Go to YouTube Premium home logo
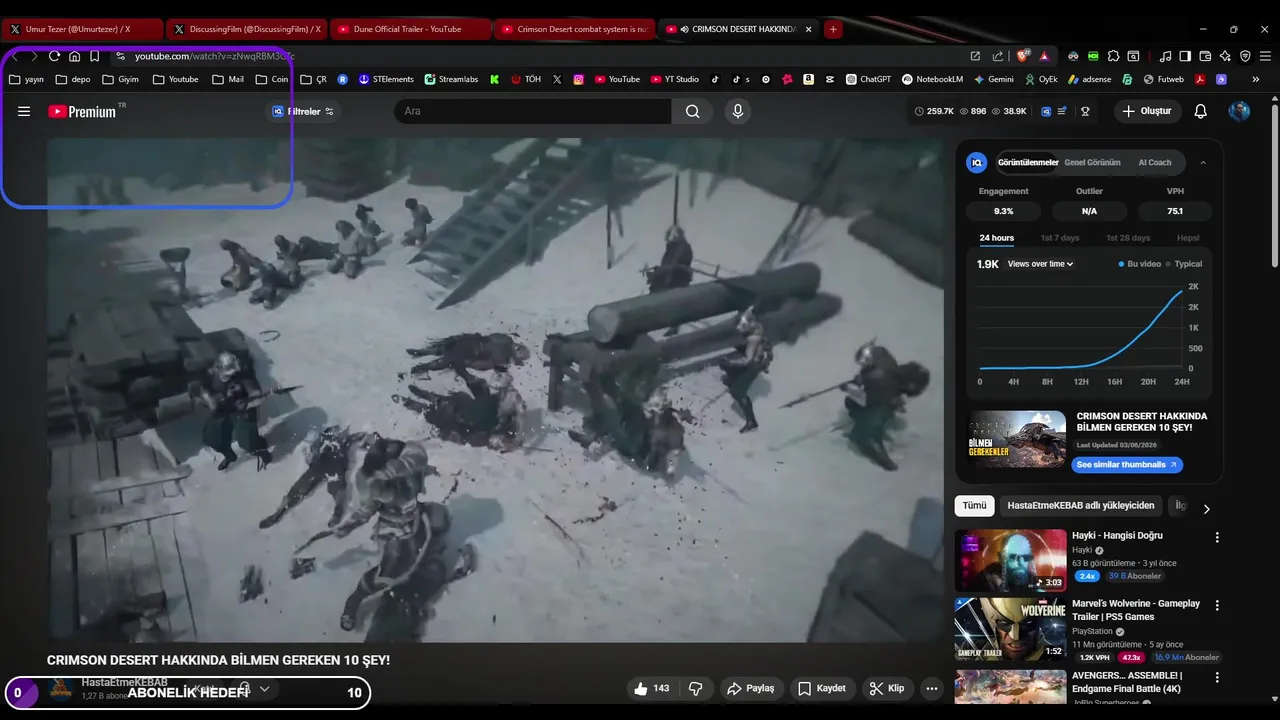 [82, 111]
